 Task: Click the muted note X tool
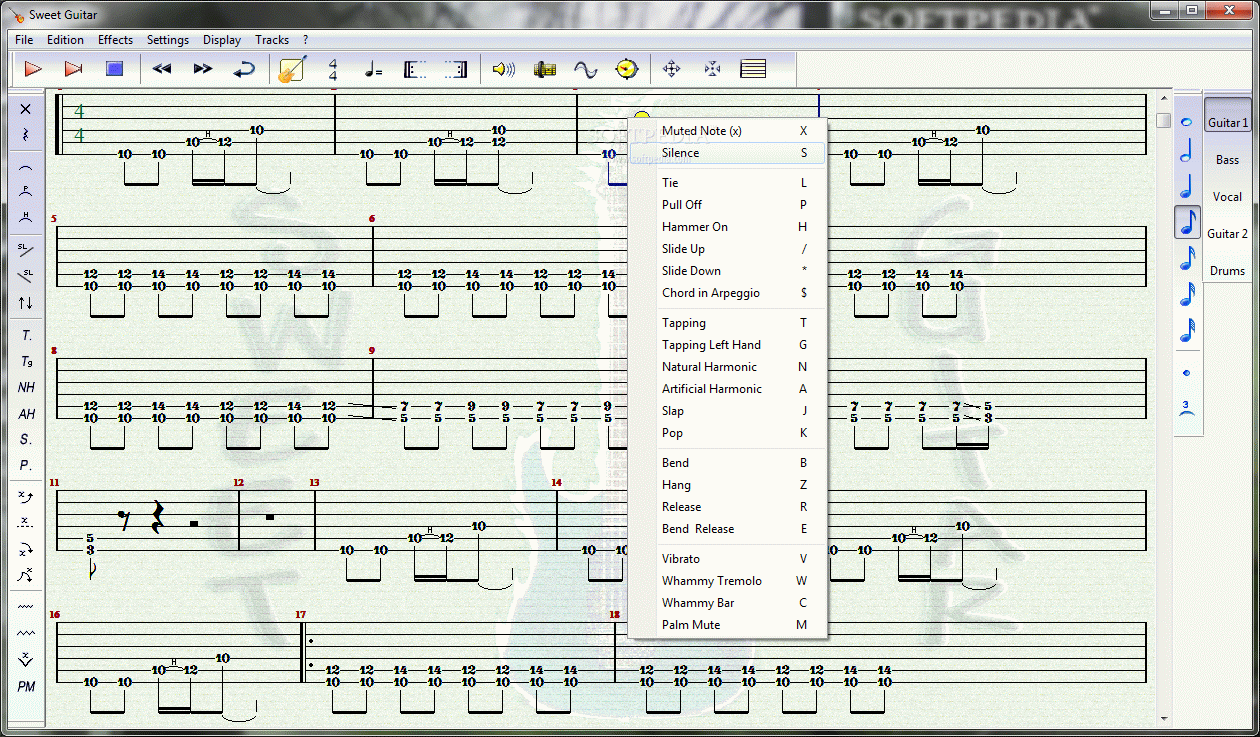[x=26, y=109]
